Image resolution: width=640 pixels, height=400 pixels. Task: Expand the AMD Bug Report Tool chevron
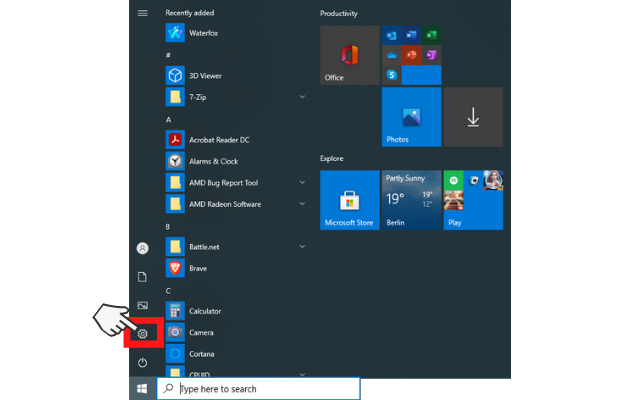tap(302, 183)
